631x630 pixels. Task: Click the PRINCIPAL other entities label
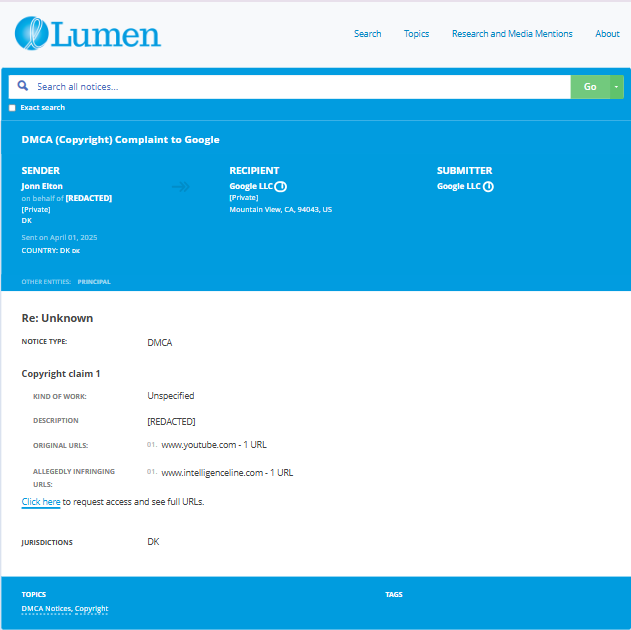point(94,282)
